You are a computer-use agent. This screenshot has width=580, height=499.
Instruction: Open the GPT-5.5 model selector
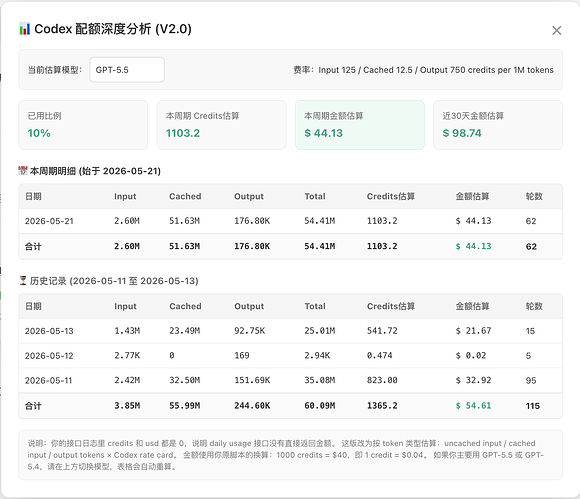pos(127,70)
